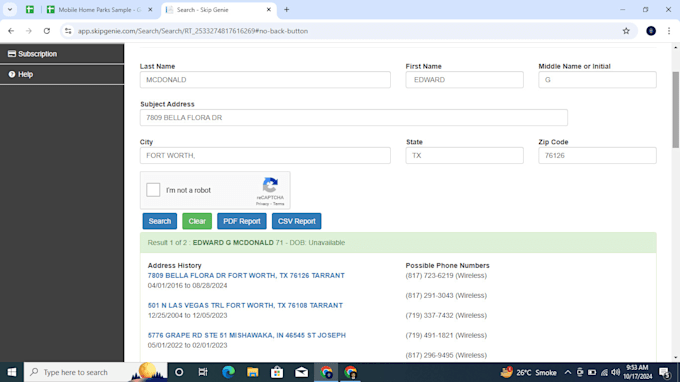Click the blue Search button
This screenshot has height=382, width=680.
coord(160,221)
